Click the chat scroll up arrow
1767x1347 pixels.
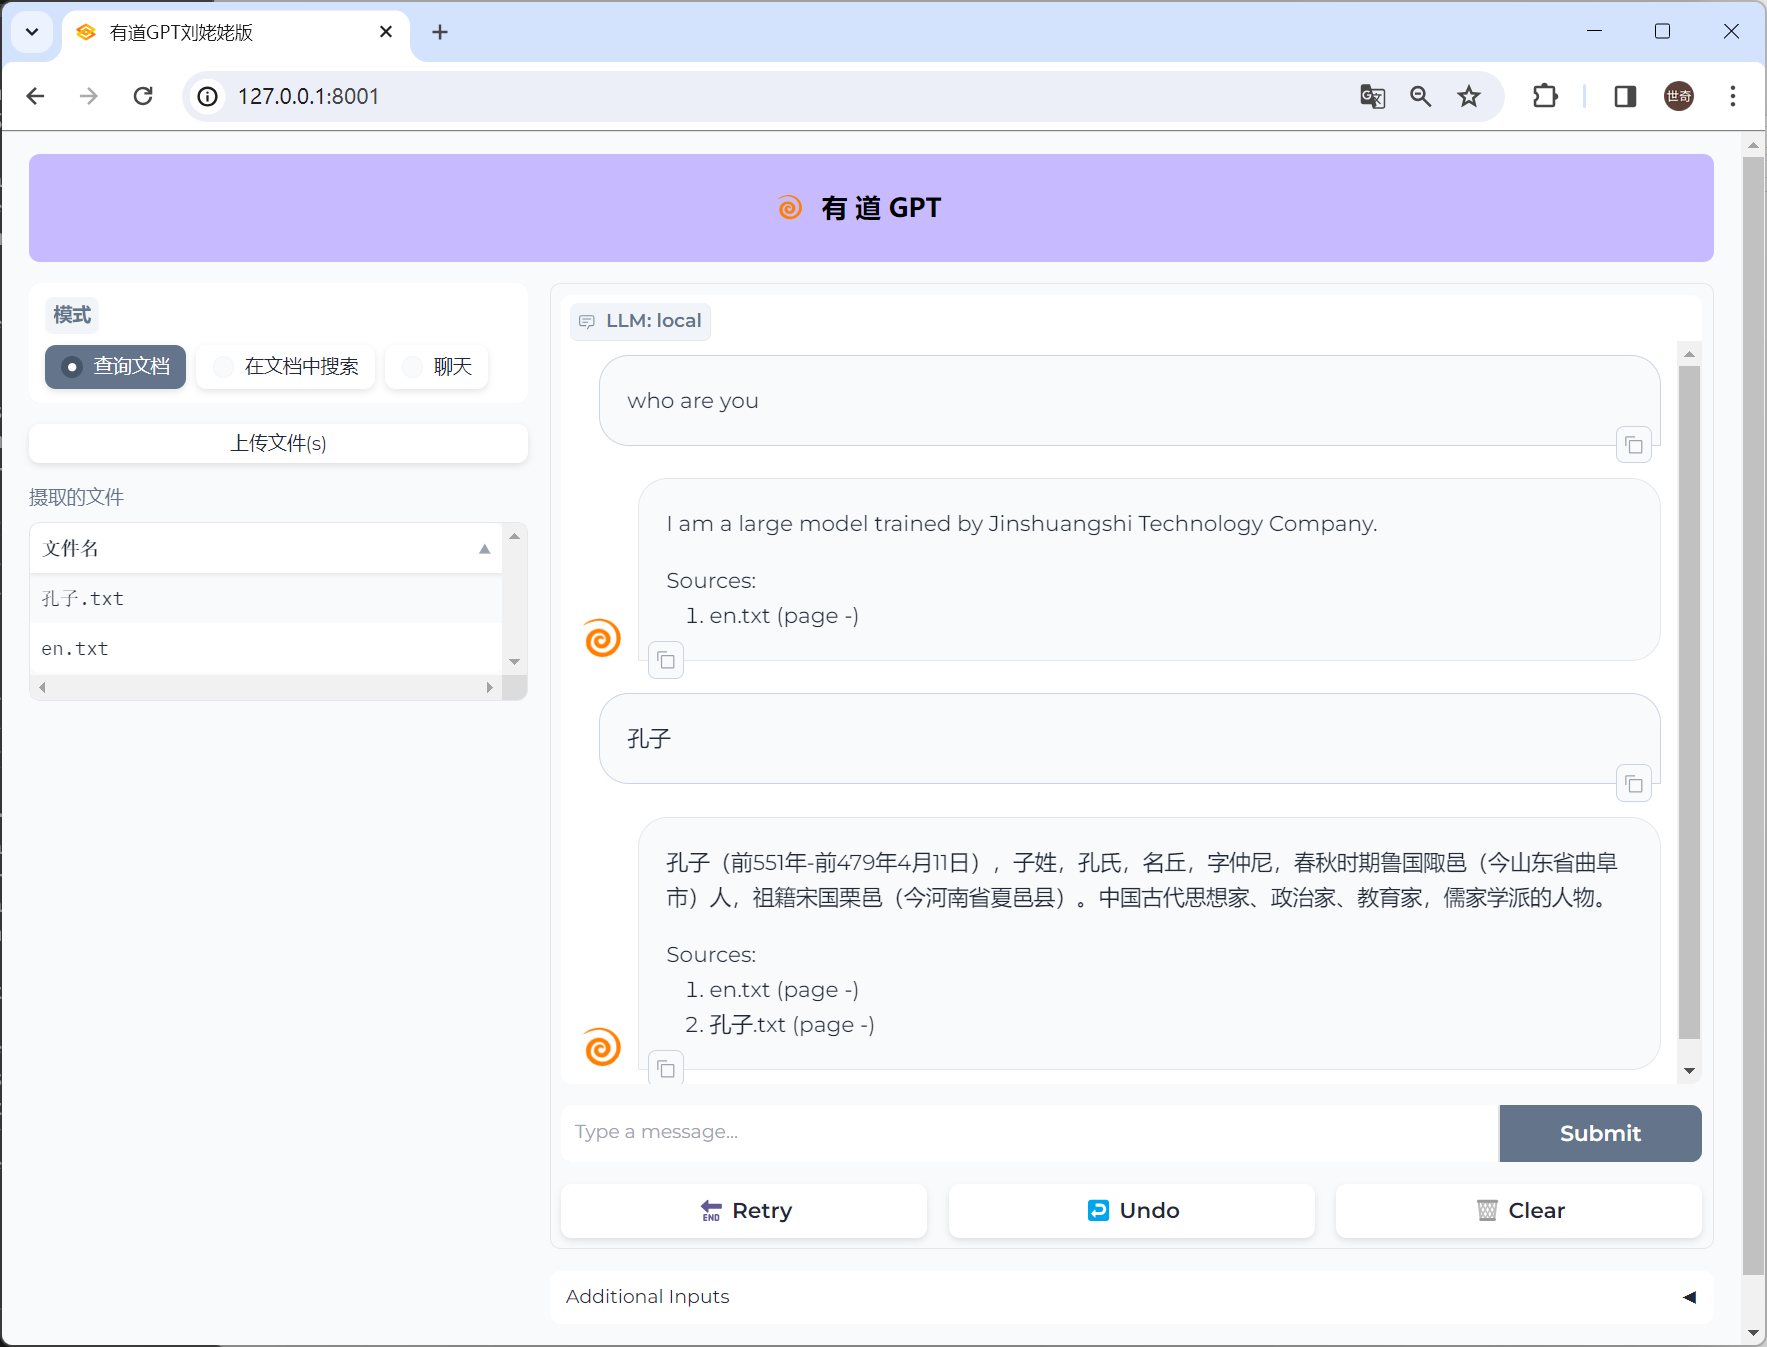[1689, 354]
